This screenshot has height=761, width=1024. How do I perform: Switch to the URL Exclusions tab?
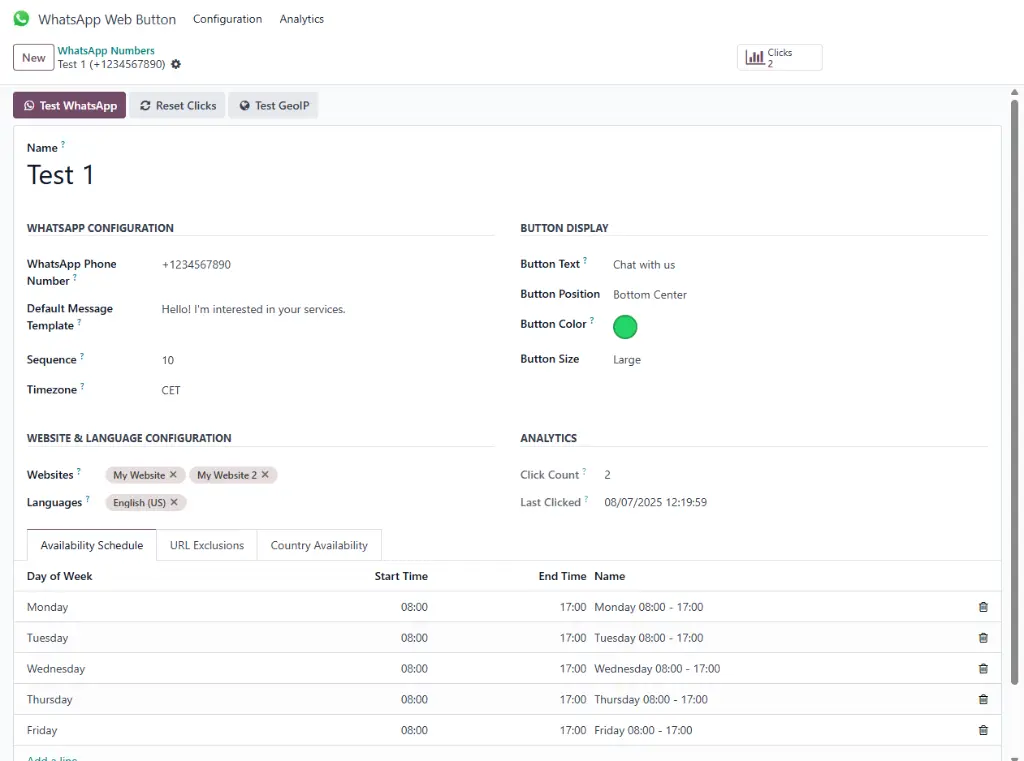206,545
